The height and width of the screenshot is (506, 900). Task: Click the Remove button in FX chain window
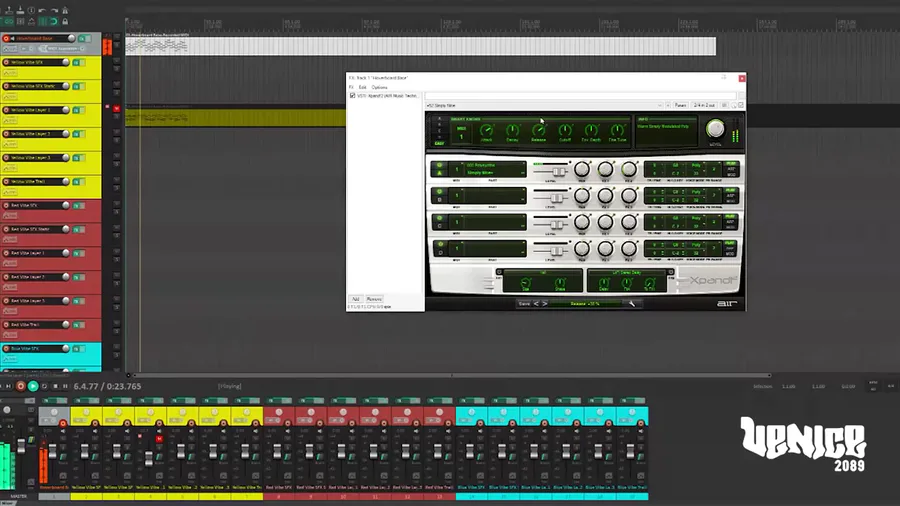374,299
